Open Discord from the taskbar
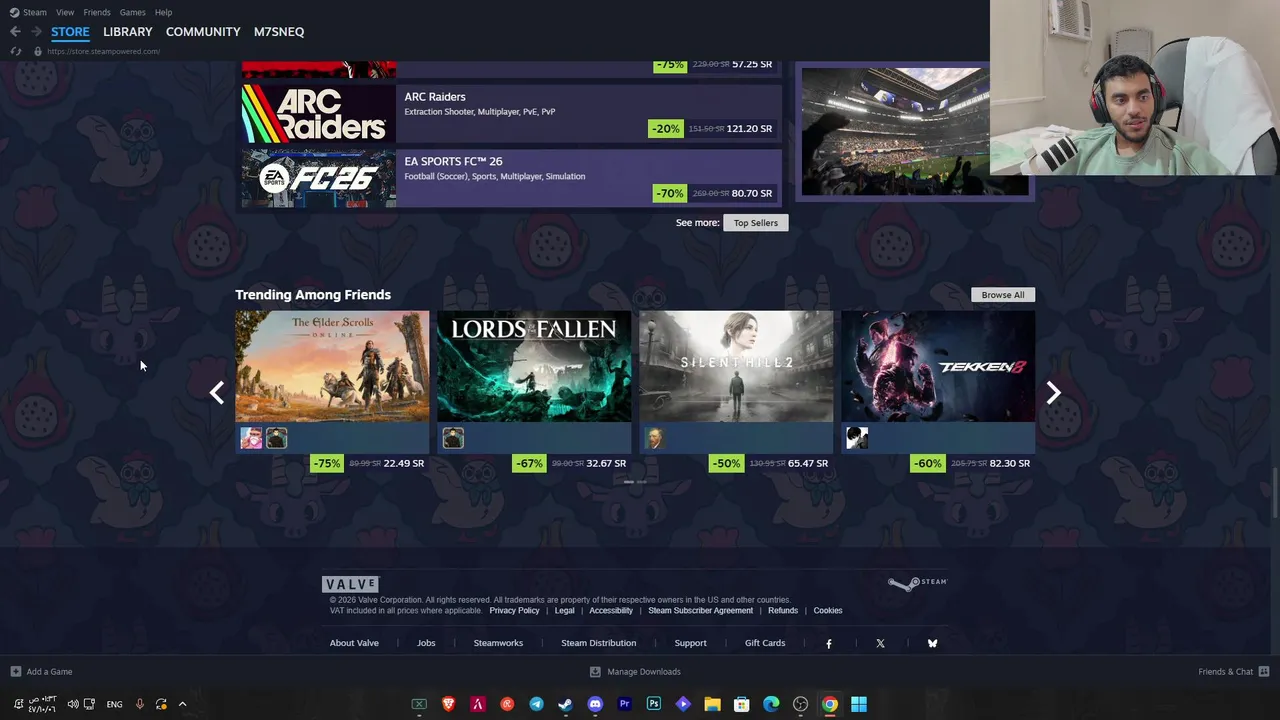The width and height of the screenshot is (1280, 720). (x=595, y=704)
